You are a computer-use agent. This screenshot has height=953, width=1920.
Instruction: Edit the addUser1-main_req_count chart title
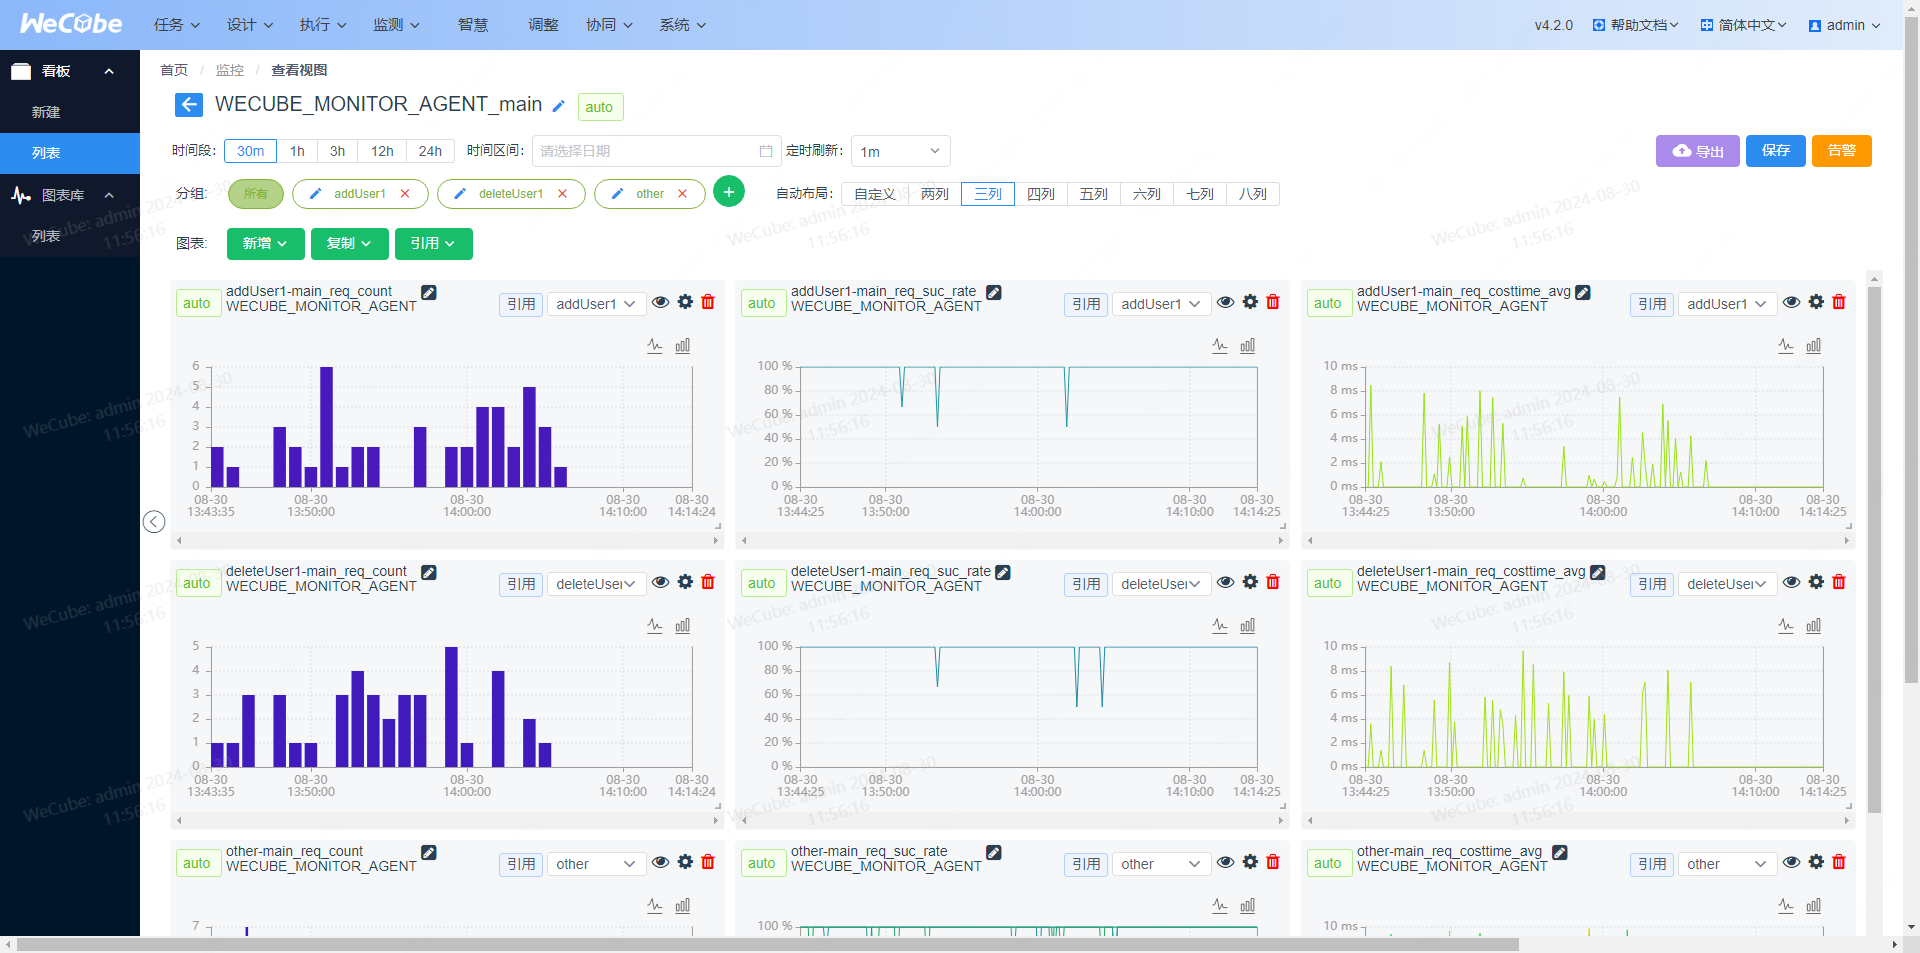(429, 293)
